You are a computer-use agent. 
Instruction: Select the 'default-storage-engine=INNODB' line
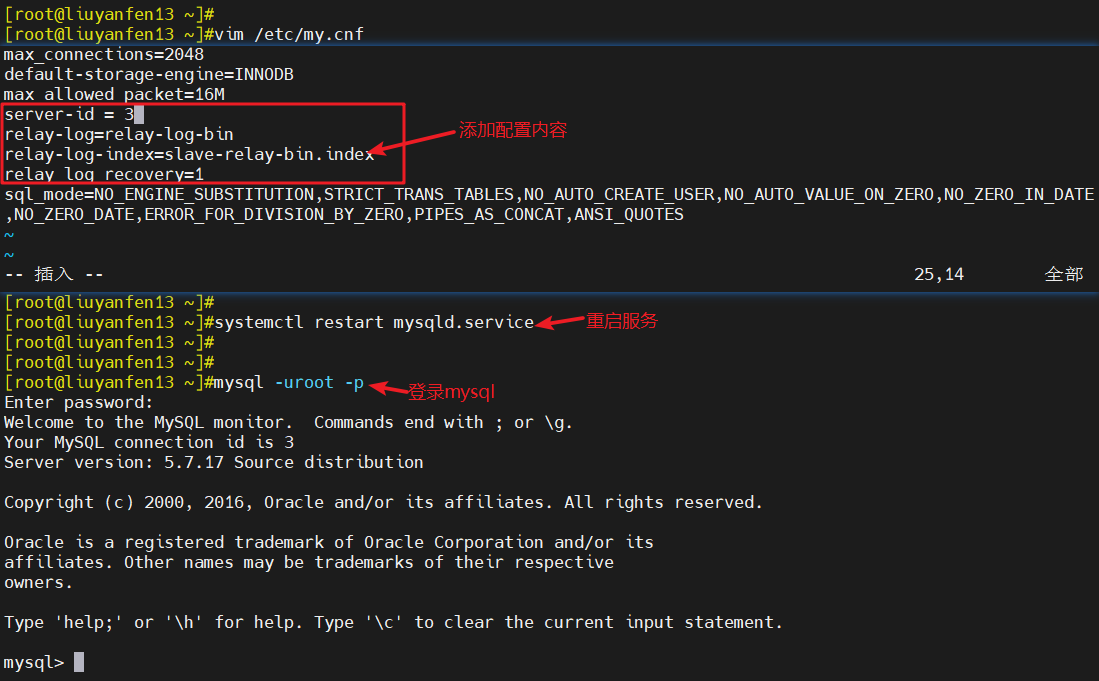[149, 74]
